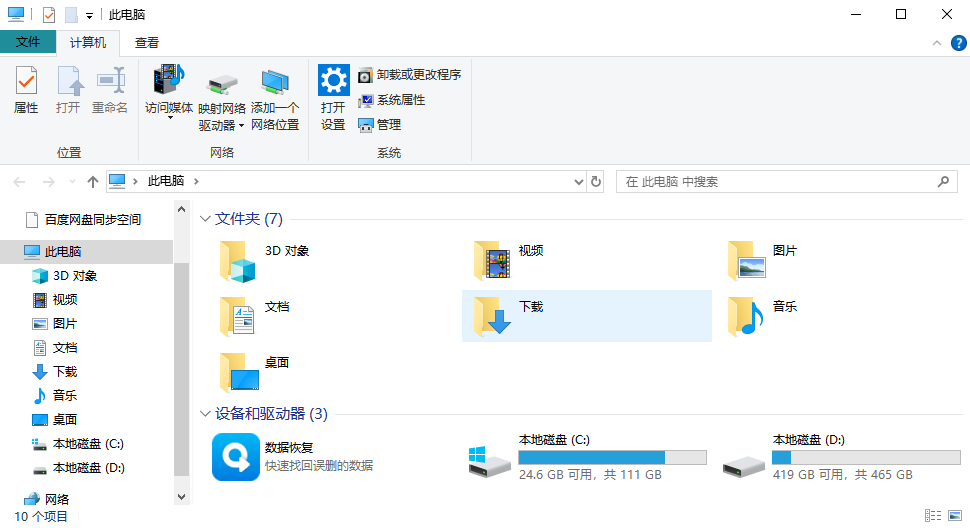Screen dimensions: 970x528
Task: Switch to the 查看 tab
Action: point(147,43)
